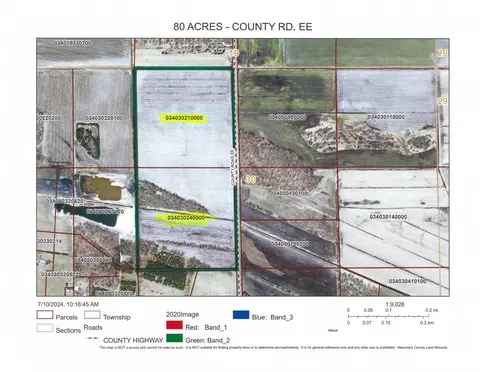Click the 'Roads' legend heading
The image size is (480, 372).
(93, 327)
